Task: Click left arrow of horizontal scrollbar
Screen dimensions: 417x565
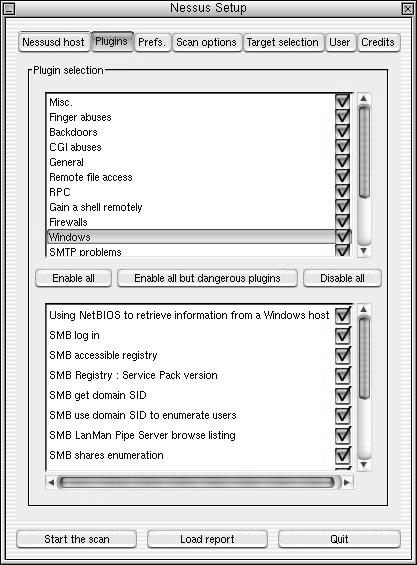Action: click(51, 482)
